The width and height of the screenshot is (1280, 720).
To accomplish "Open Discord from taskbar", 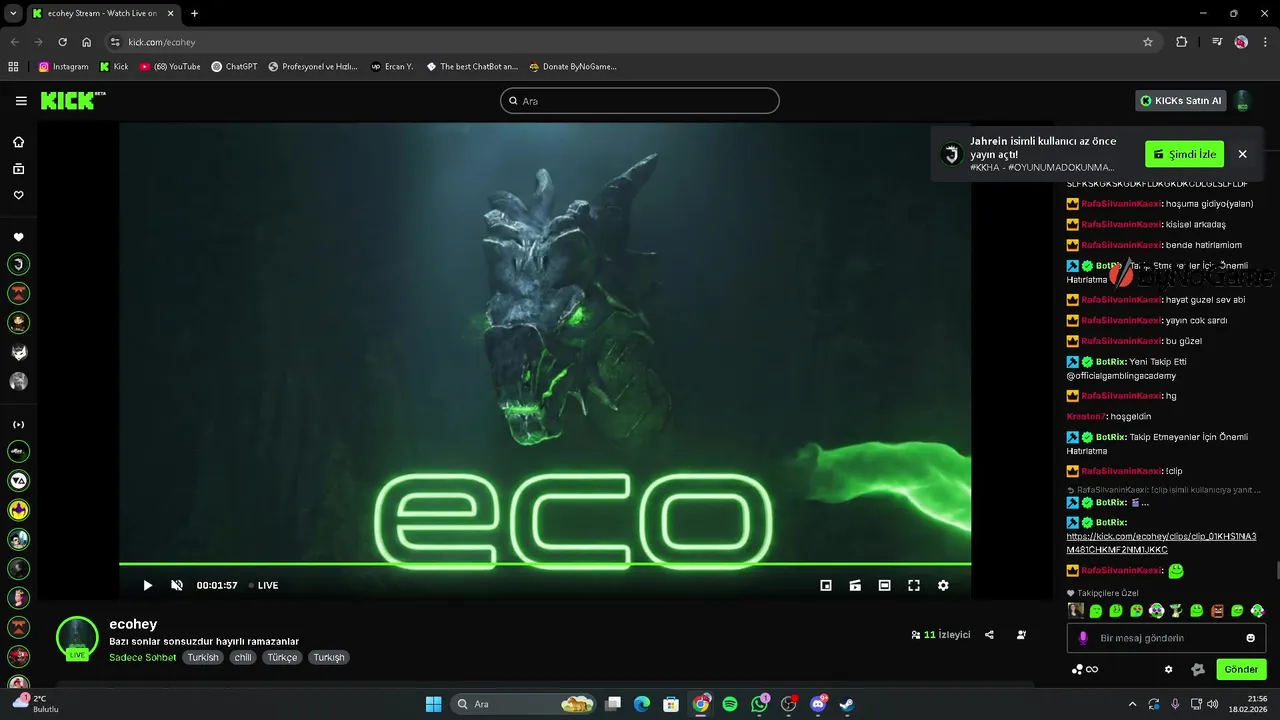I will pyautogui.click(x=818, y=704).
